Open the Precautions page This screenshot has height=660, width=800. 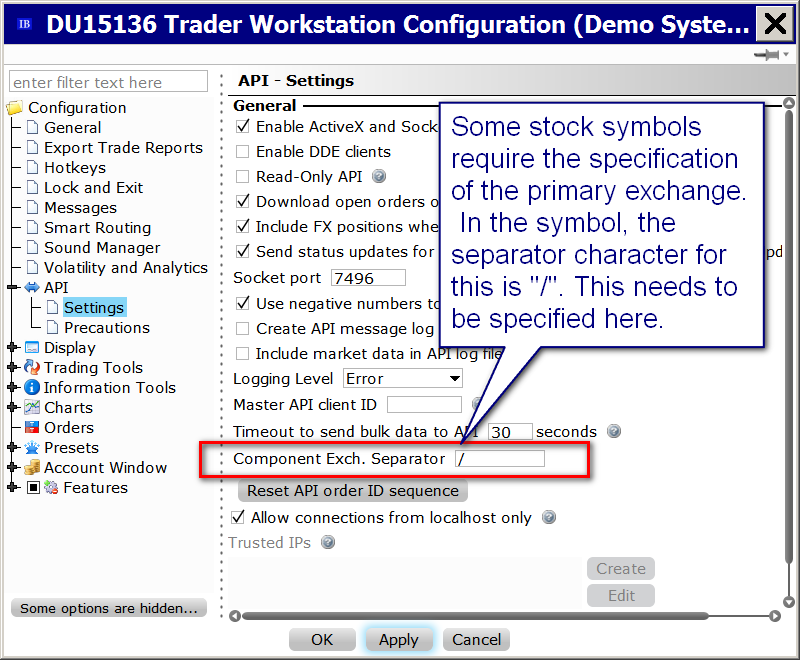(107, 327)
